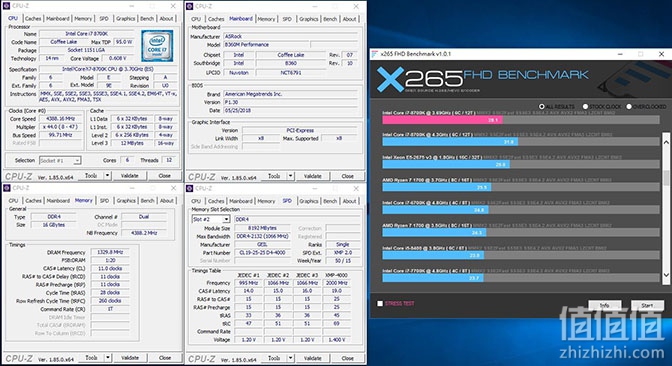
Task: Open the Bench tab in Mainboard window
Action: [330, 19]
